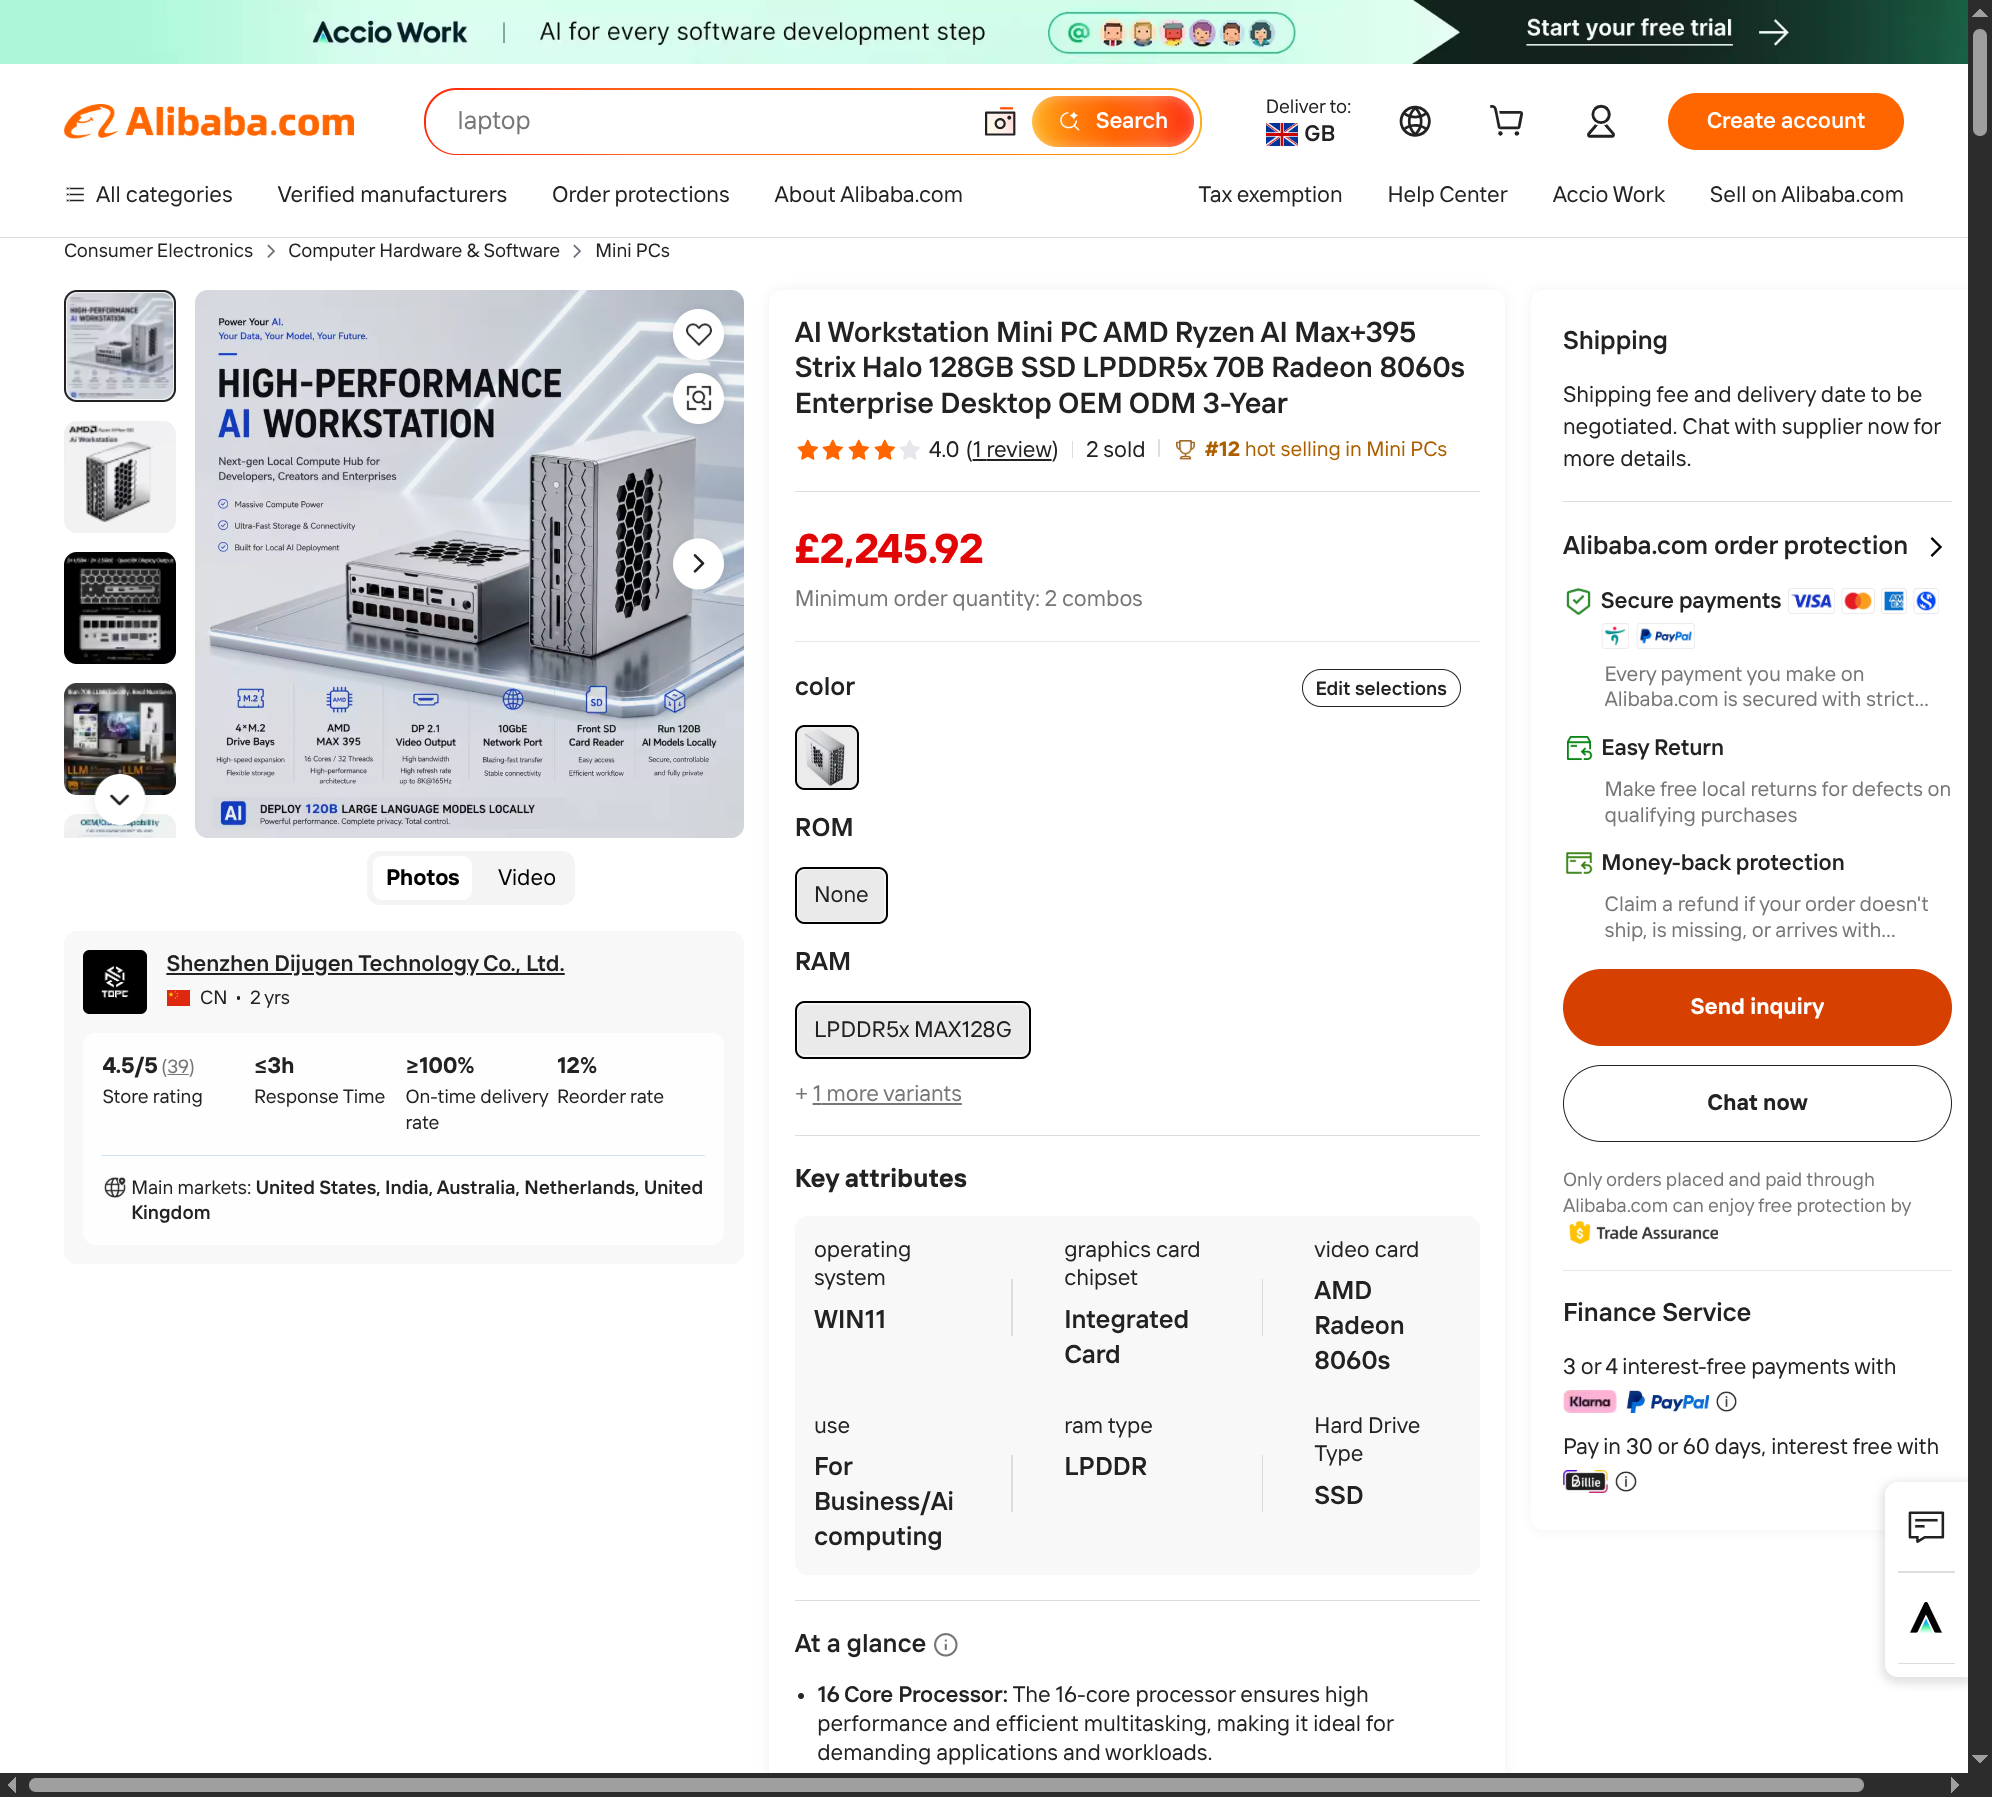Click the Chat now button
The height and width of the screenshot is (1797, 1992).
pyautogui.click(x=1756, y=1103)
